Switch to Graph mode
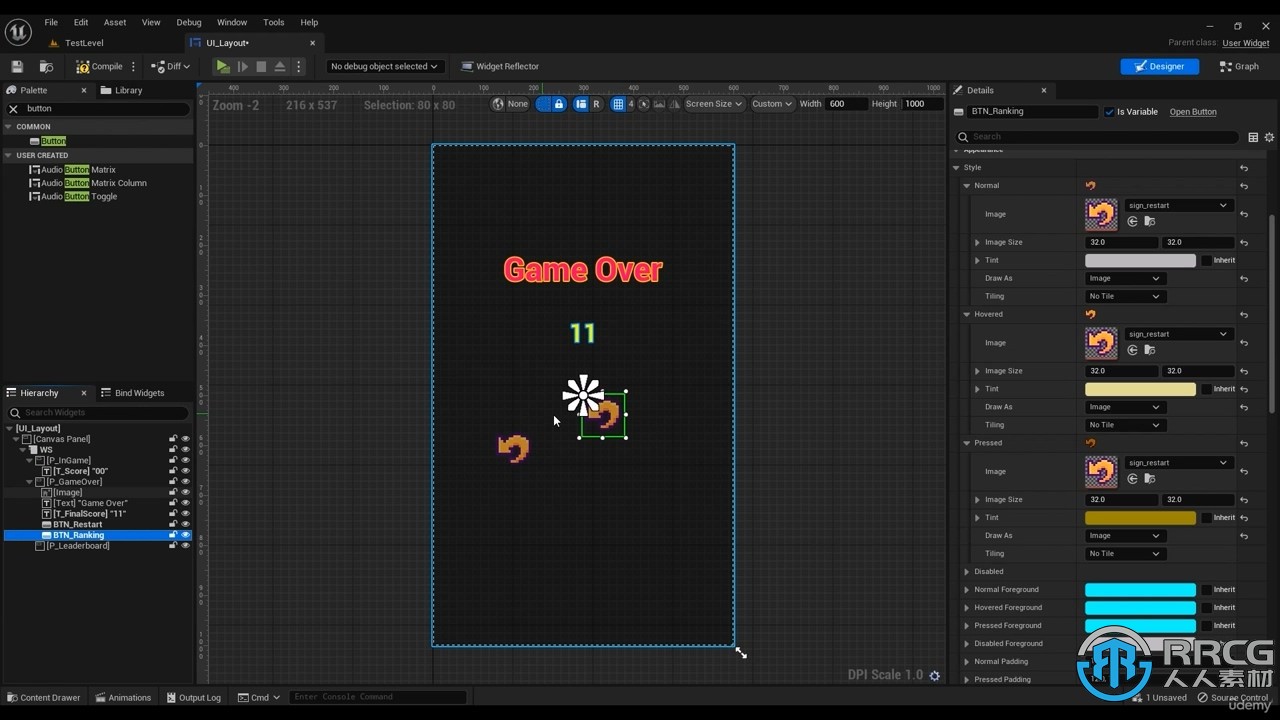This screenshot has height=720, width=1280. [x=1239, y=67]
